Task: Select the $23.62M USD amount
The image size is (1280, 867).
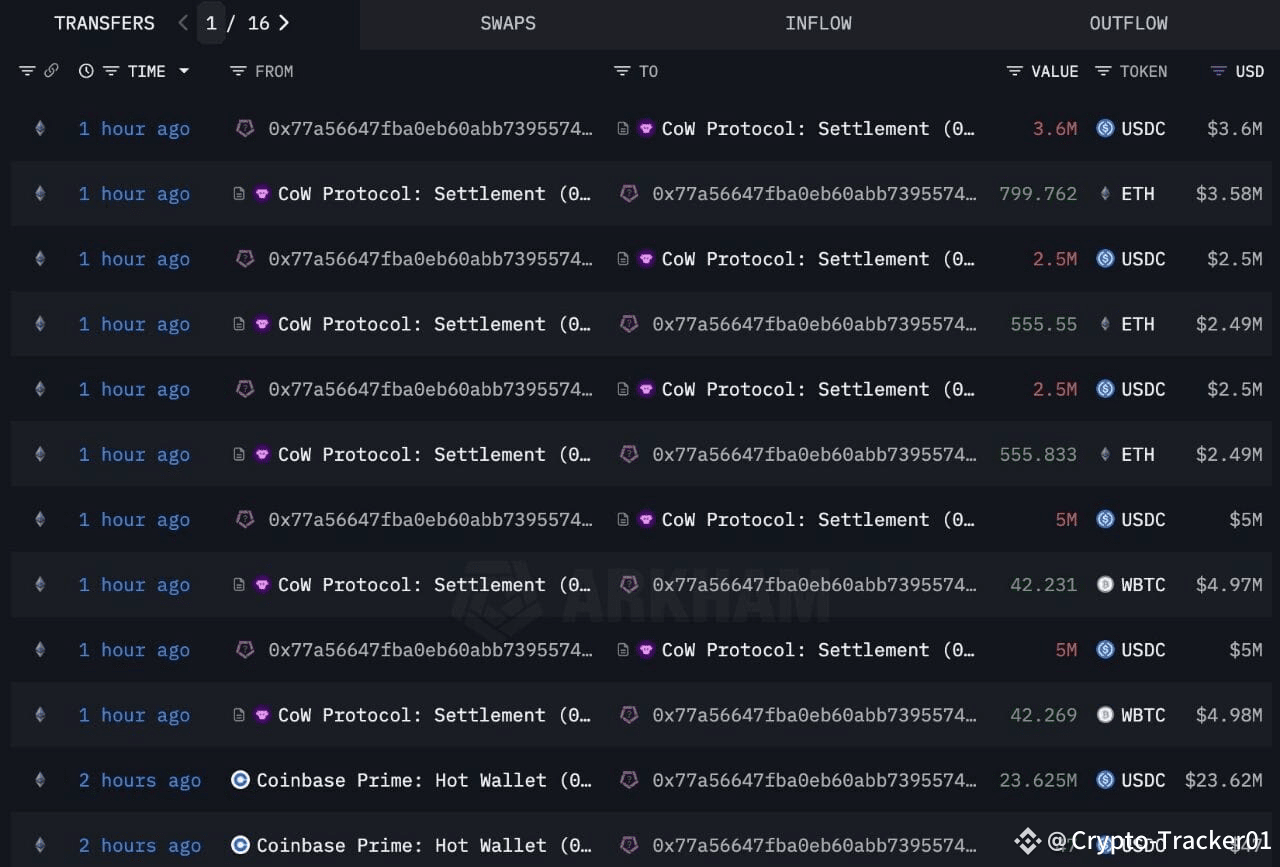Action: click(x=1224, y=780)
